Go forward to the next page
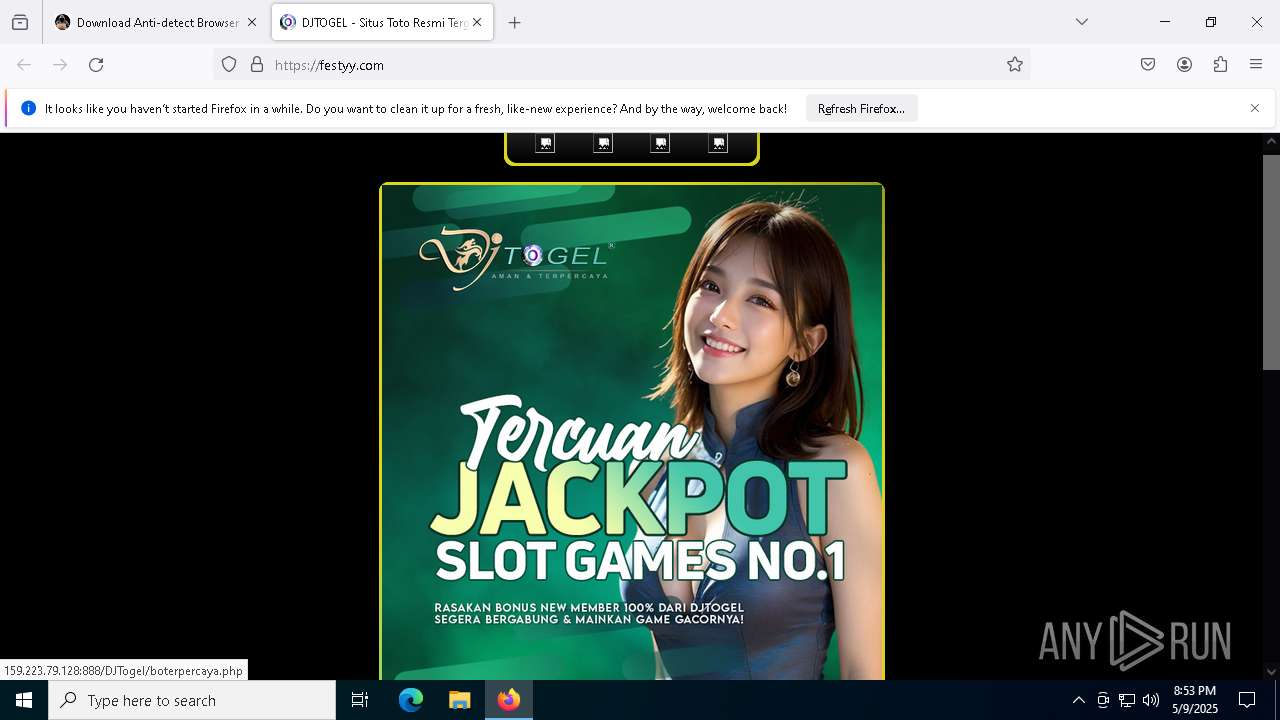The height and width of the screenshot is (720, 1280). [x=60, y=65]
